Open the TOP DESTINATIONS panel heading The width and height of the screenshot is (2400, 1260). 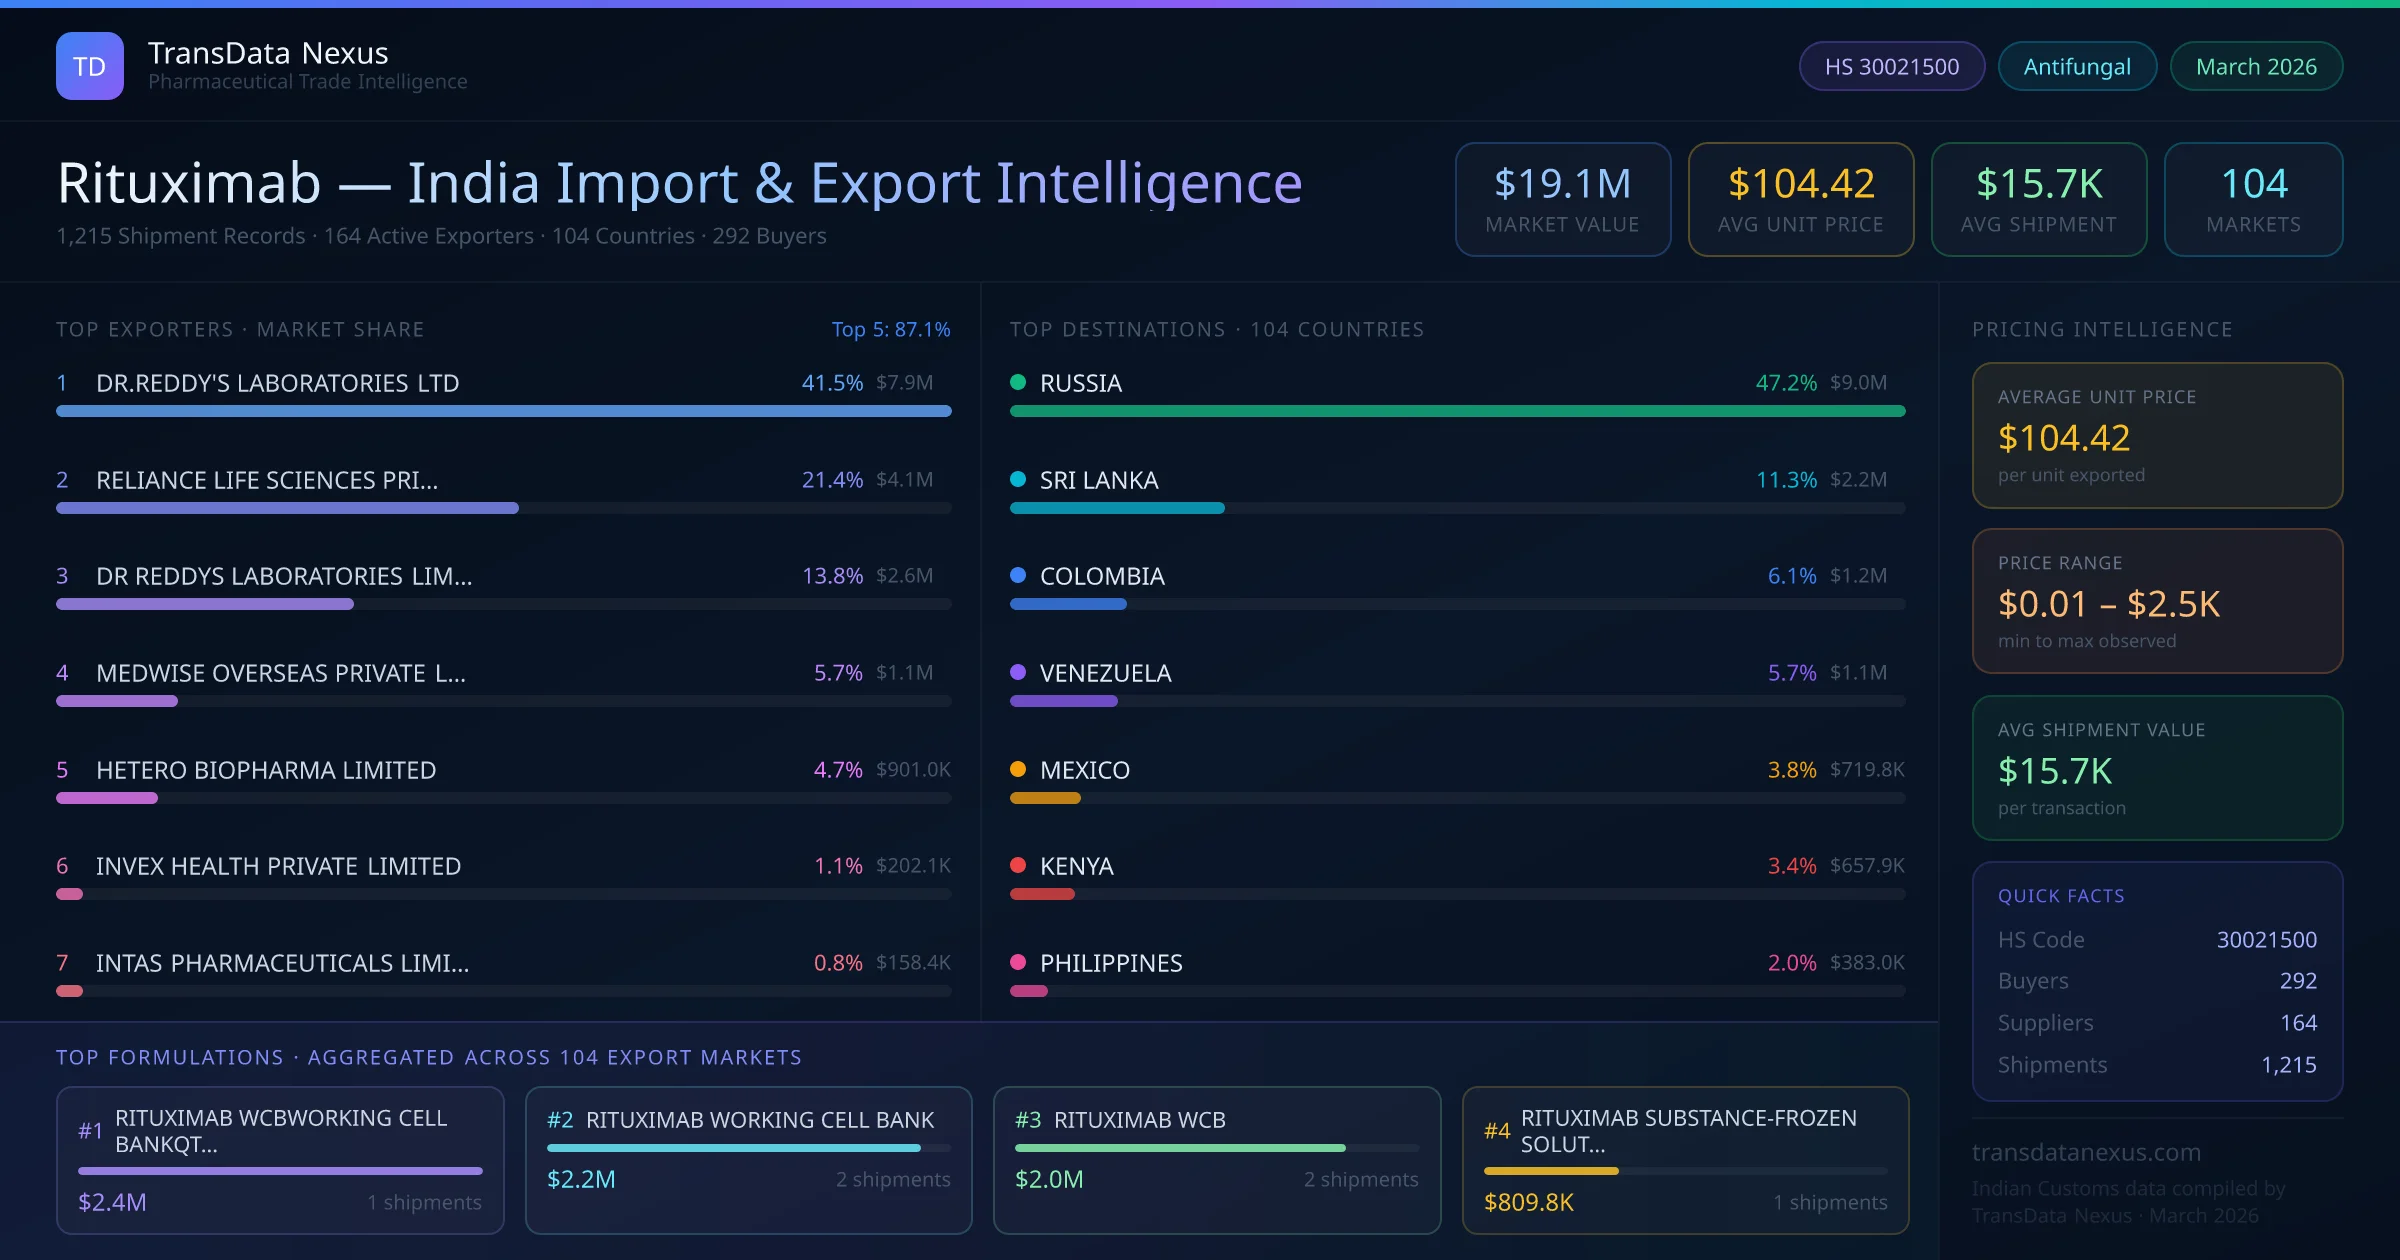pyautogui.click(x=1216, y=328)
